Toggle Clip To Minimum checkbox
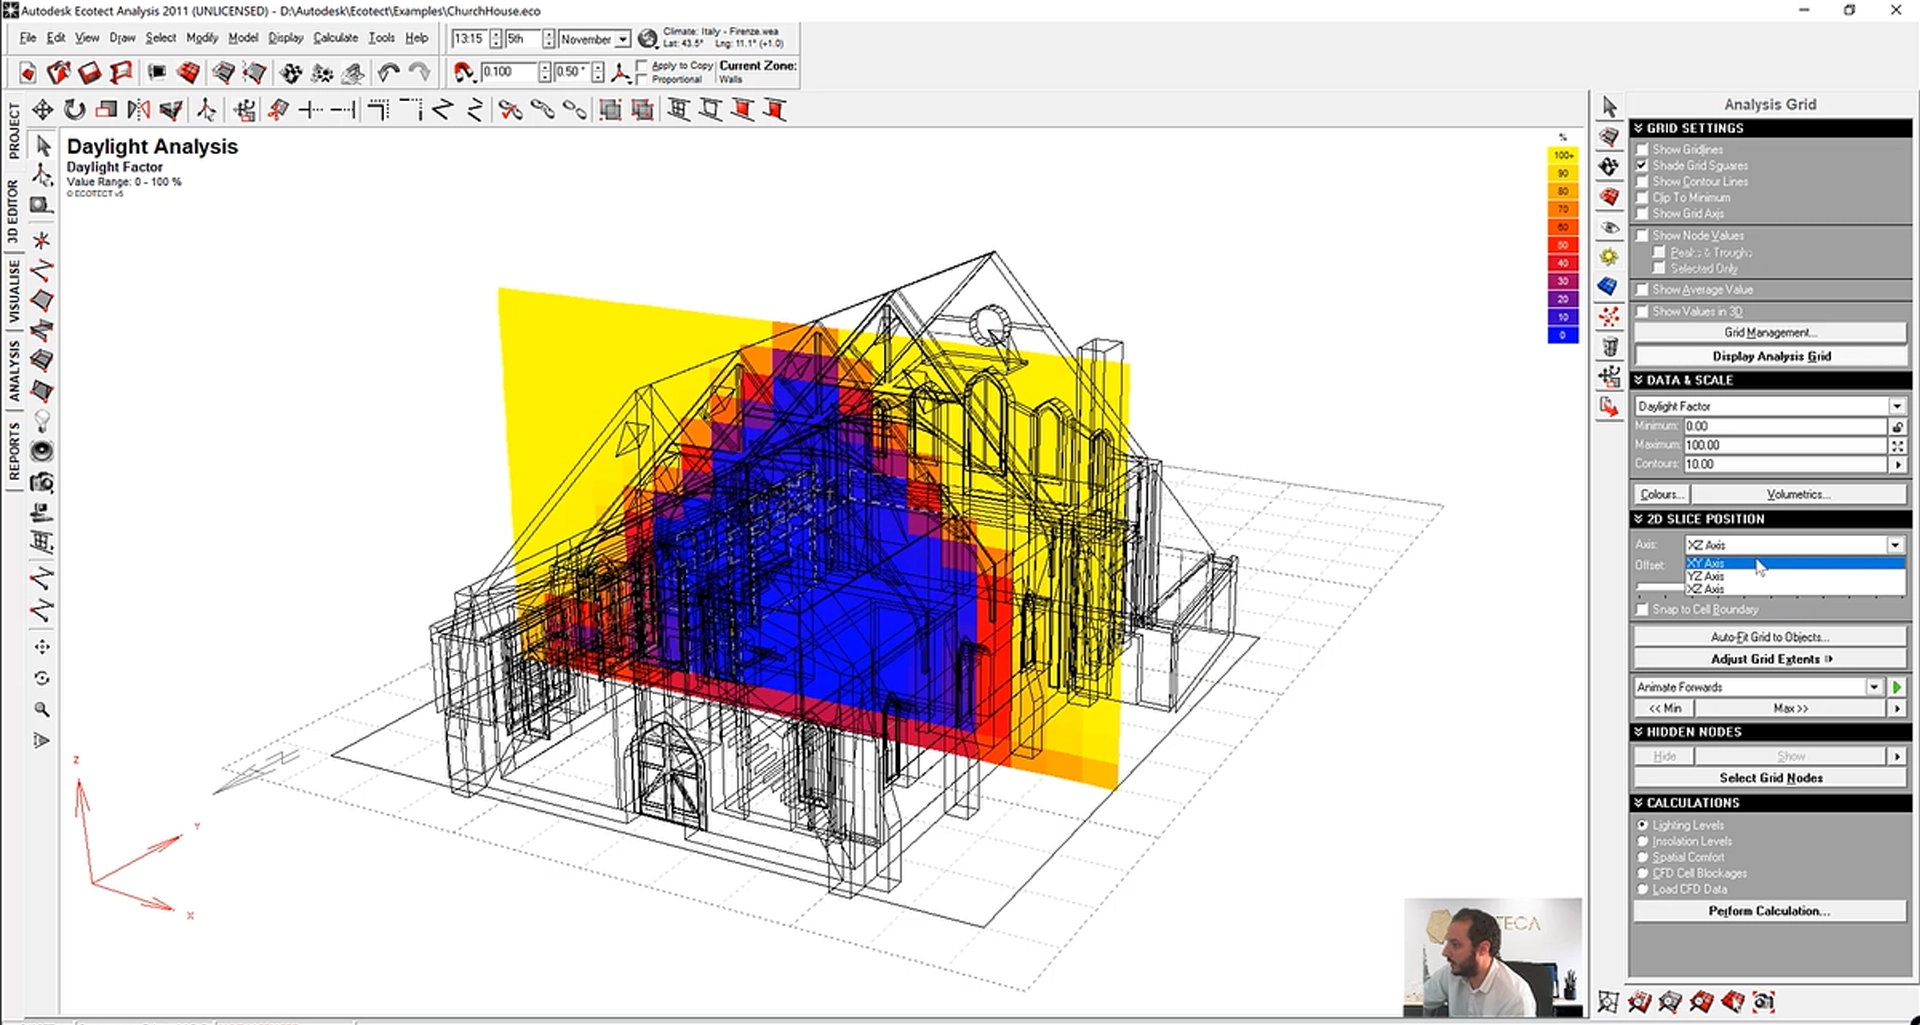 [1641, 197]
